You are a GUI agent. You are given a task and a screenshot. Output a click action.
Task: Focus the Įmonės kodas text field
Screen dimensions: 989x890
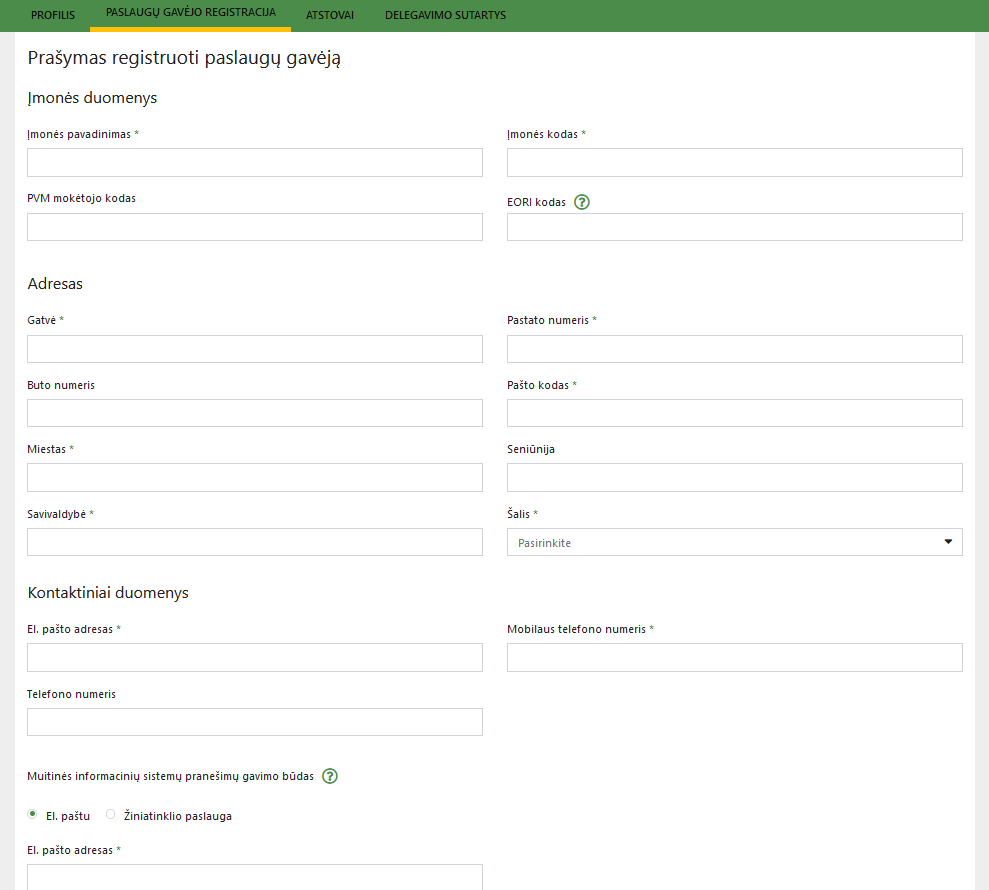pyautogui.click(x=734, y=163)
